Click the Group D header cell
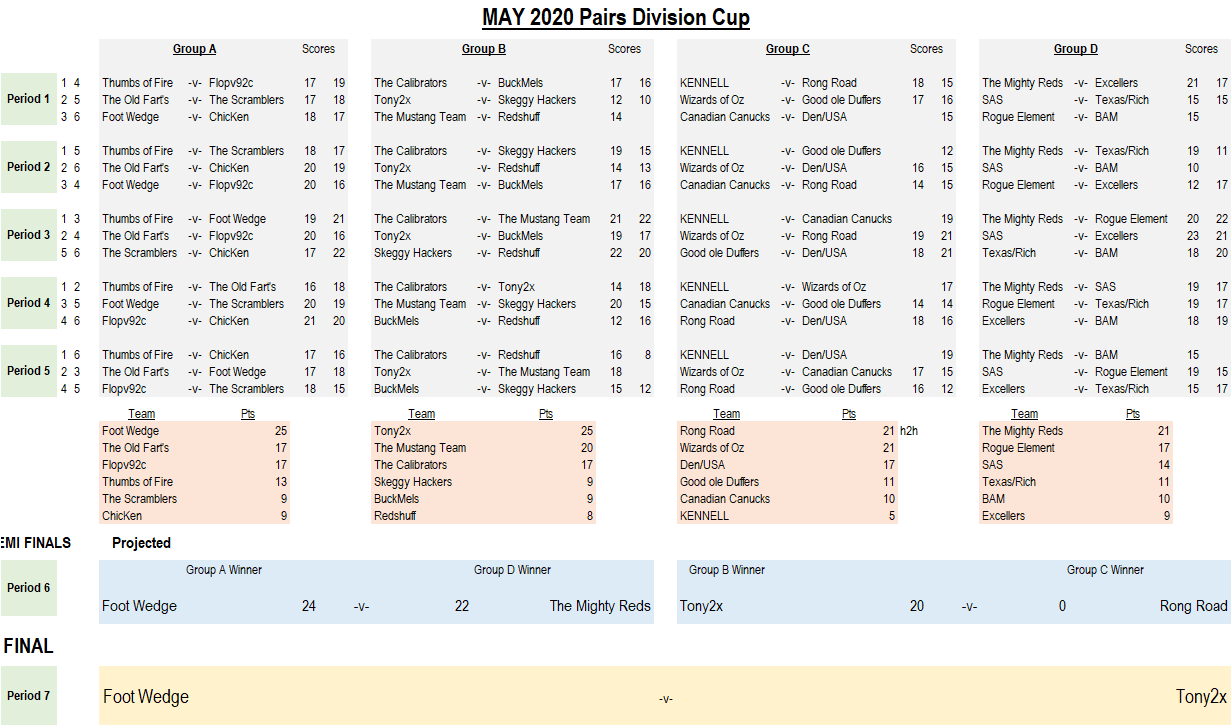The width and height of the screenshot is (1231, 725). click(1075, 49)
